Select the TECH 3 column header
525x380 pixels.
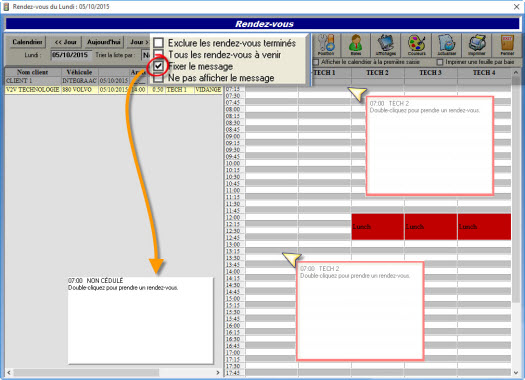click(x=431, y=73)
